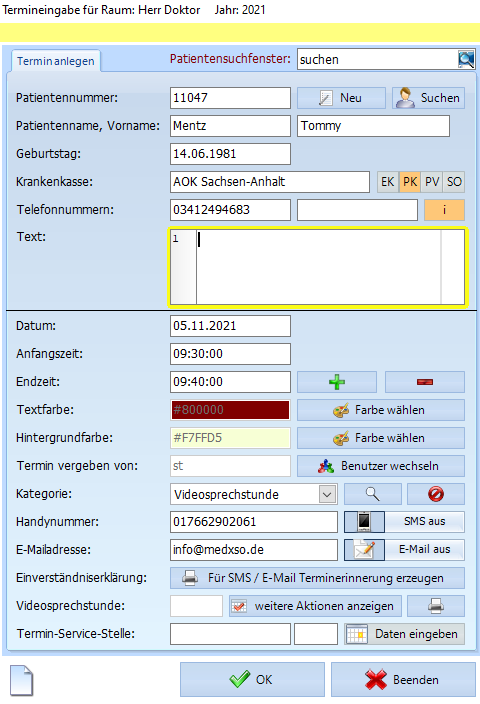
Task: Click the mobile phone SMS icon
Action: 364,522
